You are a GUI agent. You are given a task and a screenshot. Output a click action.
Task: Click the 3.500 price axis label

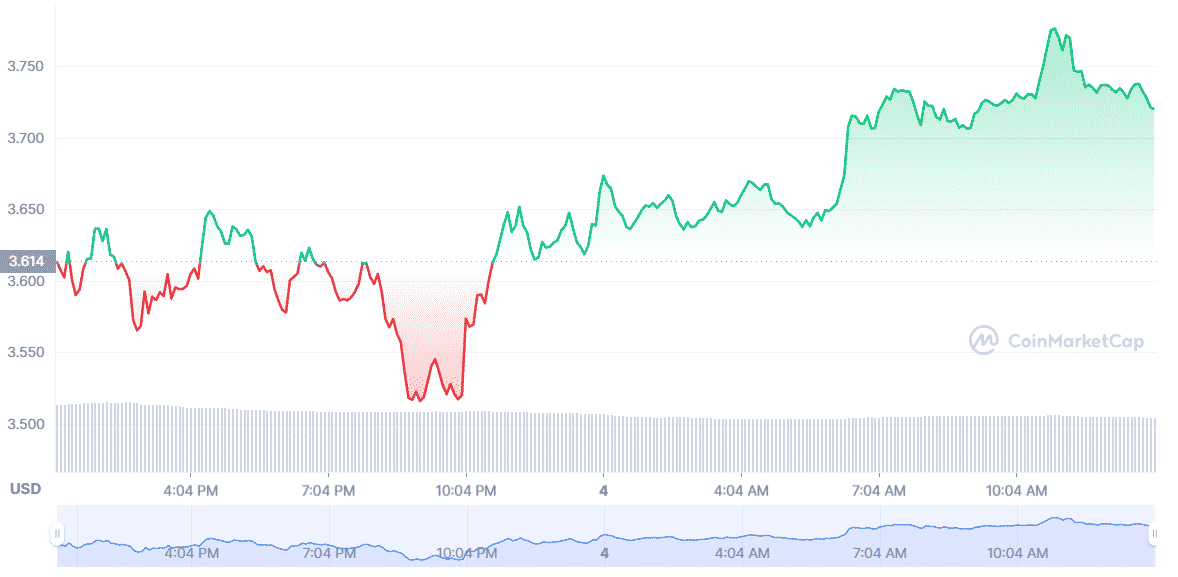tap(26, 424)
